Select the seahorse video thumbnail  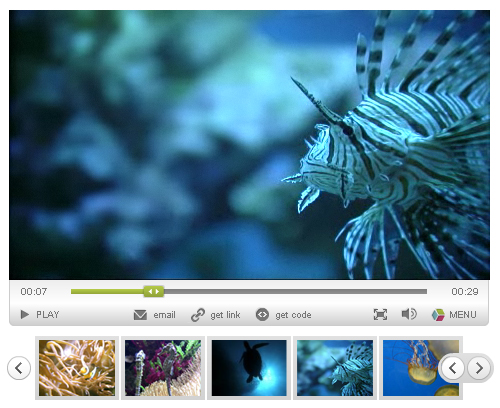coord(163,368)
